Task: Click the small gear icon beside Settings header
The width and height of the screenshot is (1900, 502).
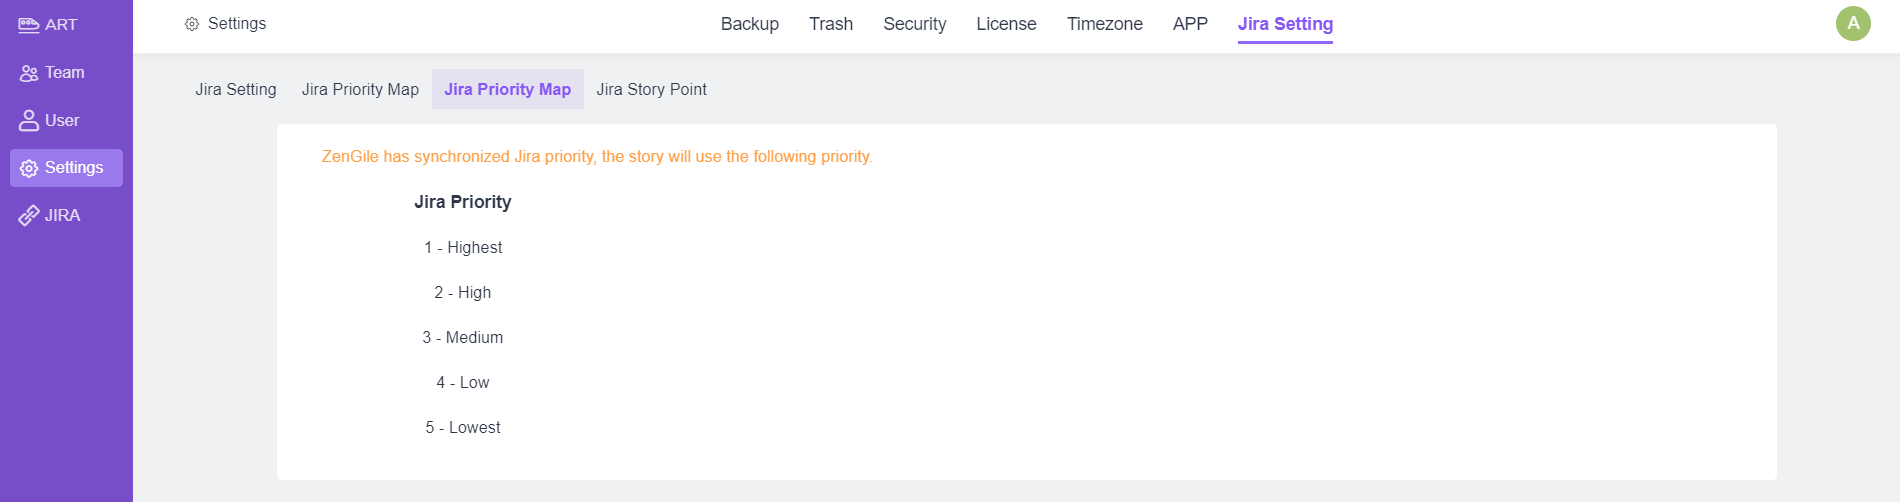Action: (x=192, y=24)
